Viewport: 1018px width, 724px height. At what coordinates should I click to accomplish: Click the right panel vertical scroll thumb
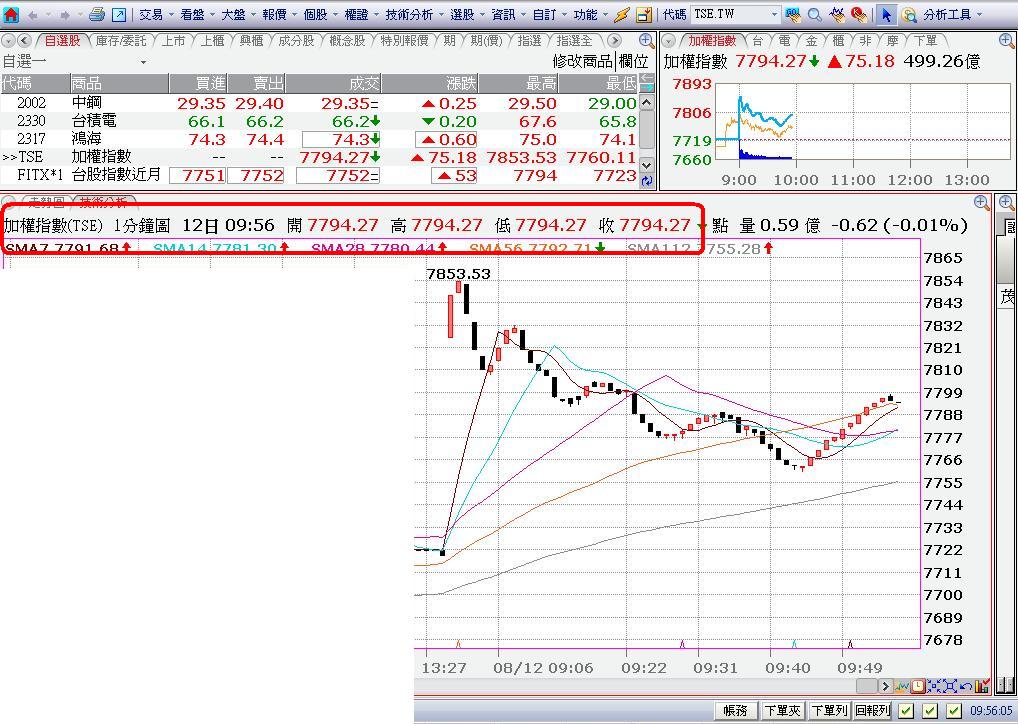(x=1006, y=259)
